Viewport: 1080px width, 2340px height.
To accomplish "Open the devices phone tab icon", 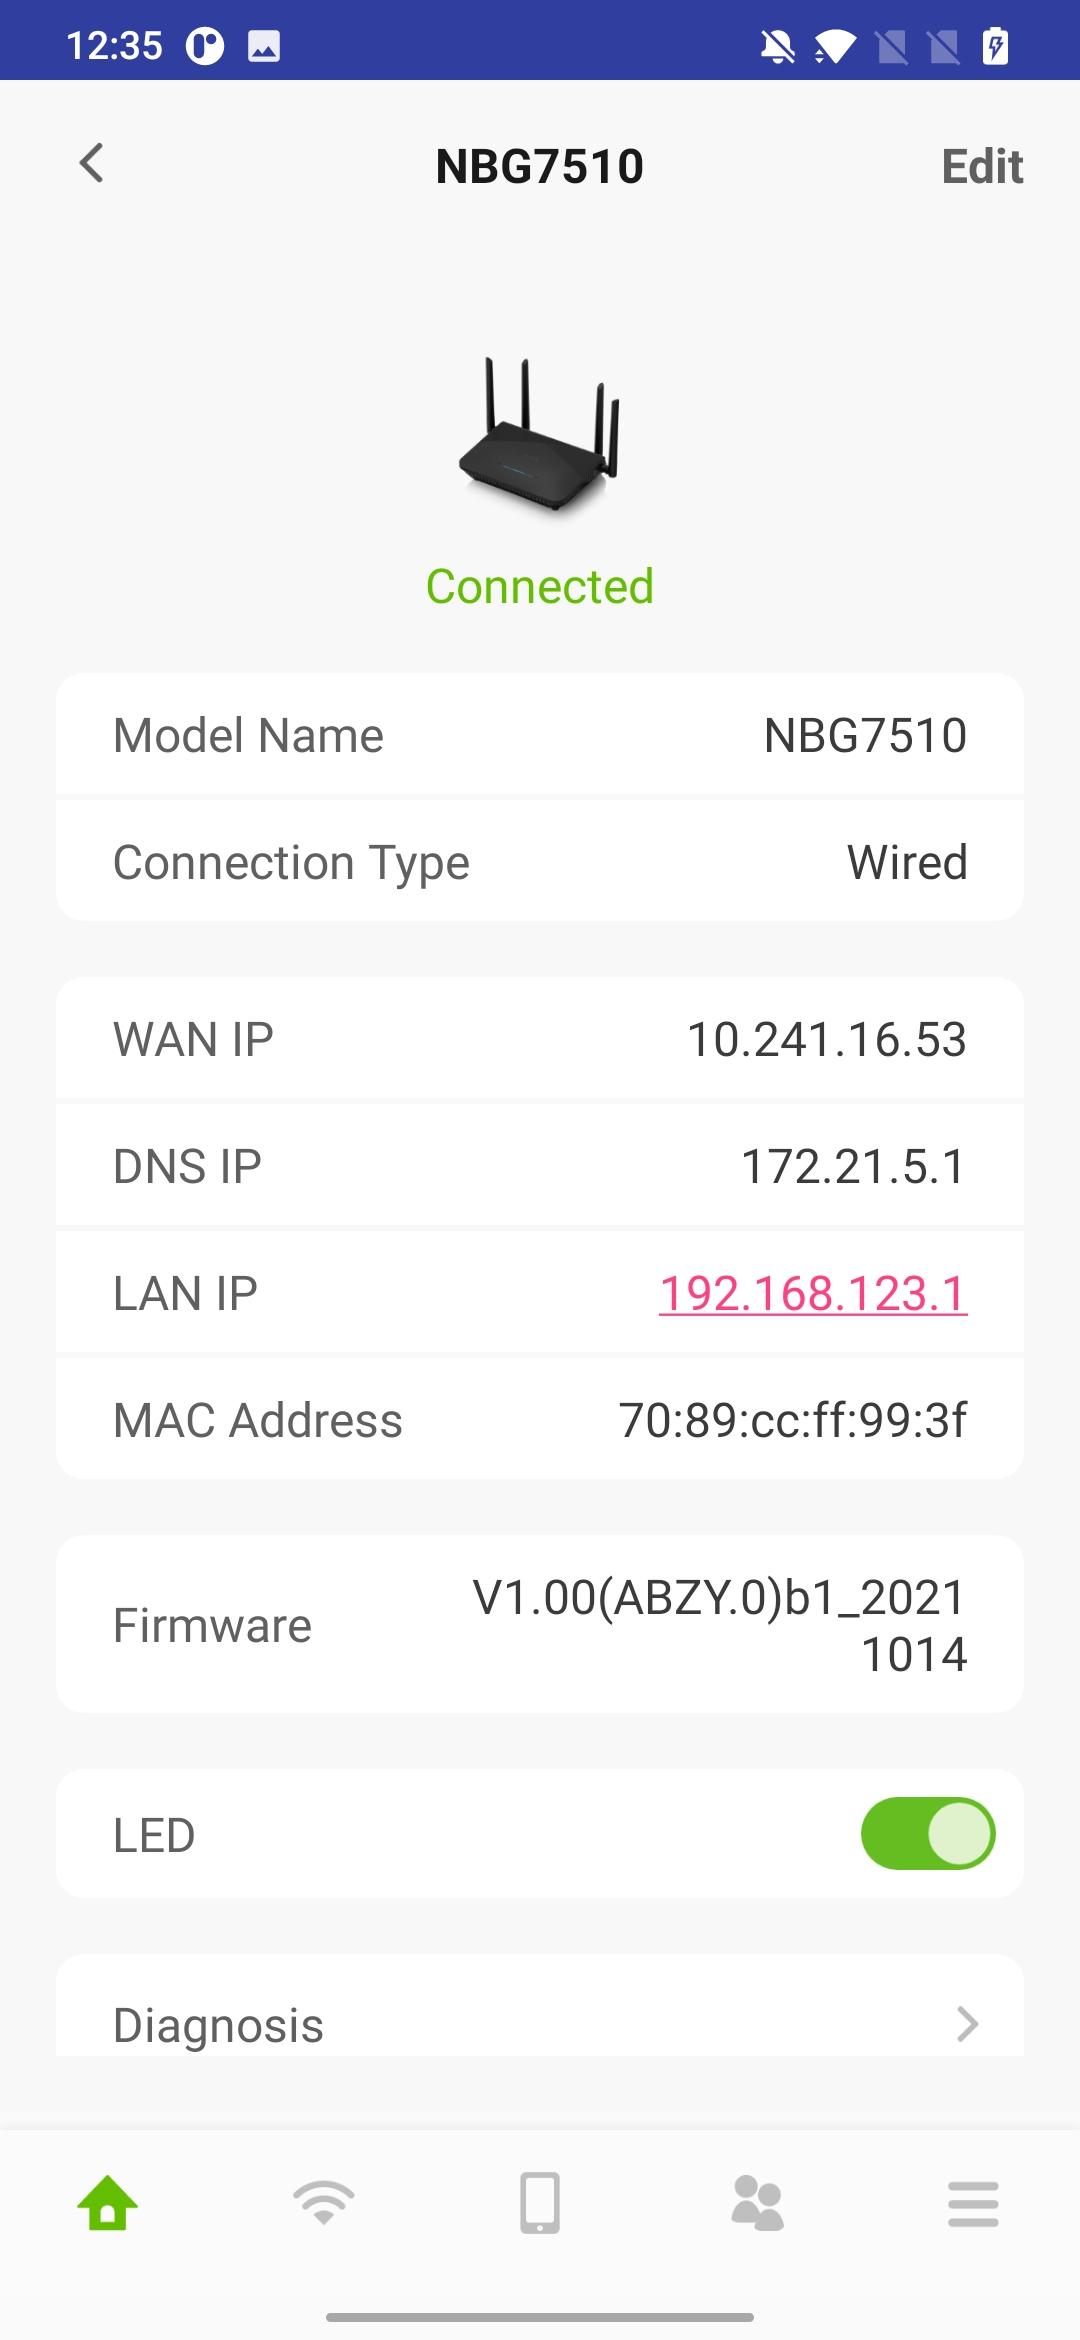I will [x=540, y=2203].
